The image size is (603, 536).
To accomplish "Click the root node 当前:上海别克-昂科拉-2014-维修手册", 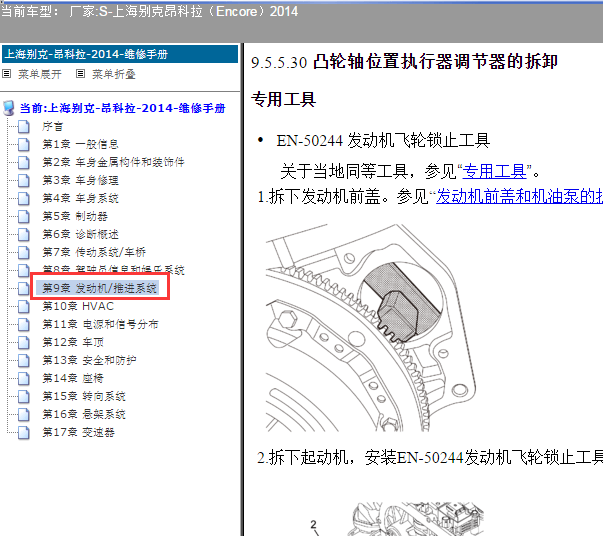I will [122, 108].
